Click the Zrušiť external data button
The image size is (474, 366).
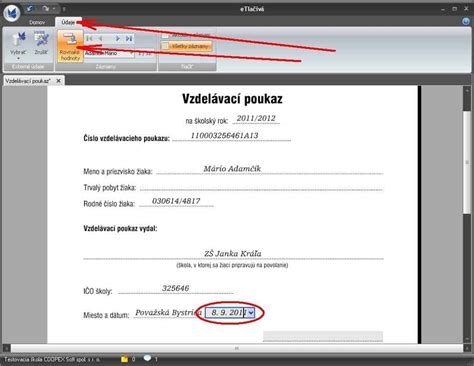pos(41,44)
